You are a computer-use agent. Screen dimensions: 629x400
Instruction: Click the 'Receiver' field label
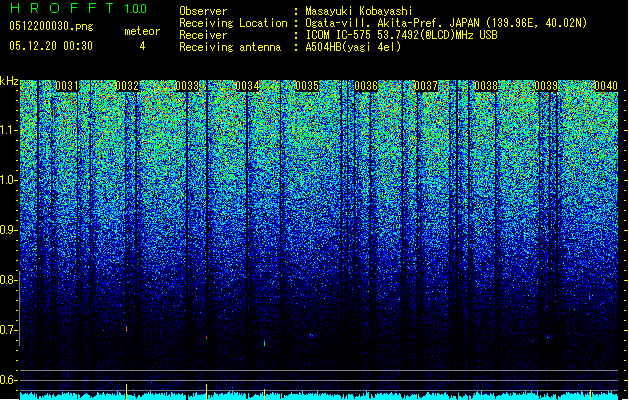click(x=203, y=35)
